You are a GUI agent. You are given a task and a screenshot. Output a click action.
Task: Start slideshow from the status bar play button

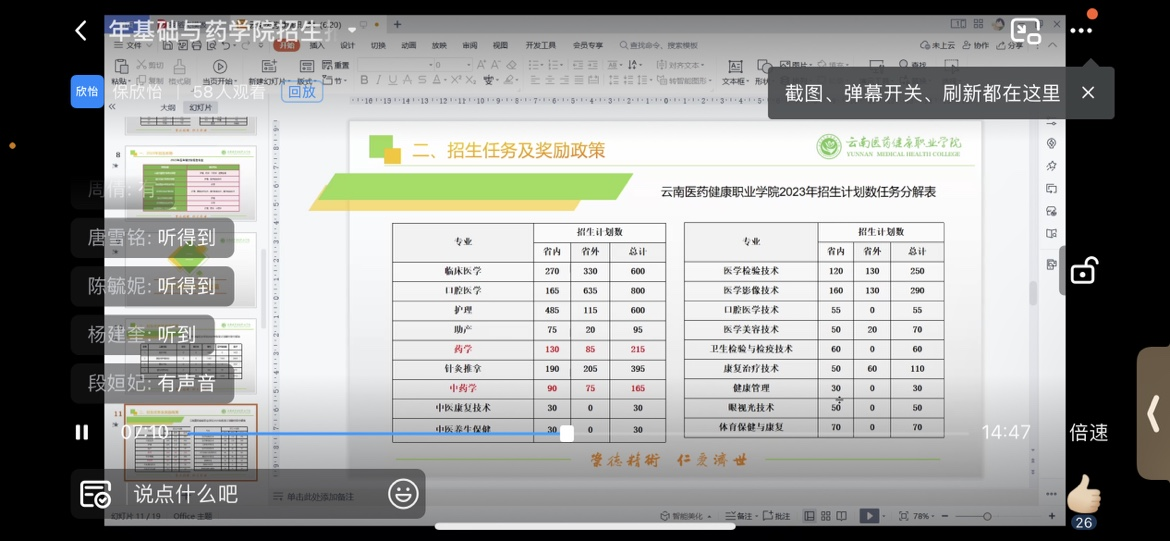point(868,516)
